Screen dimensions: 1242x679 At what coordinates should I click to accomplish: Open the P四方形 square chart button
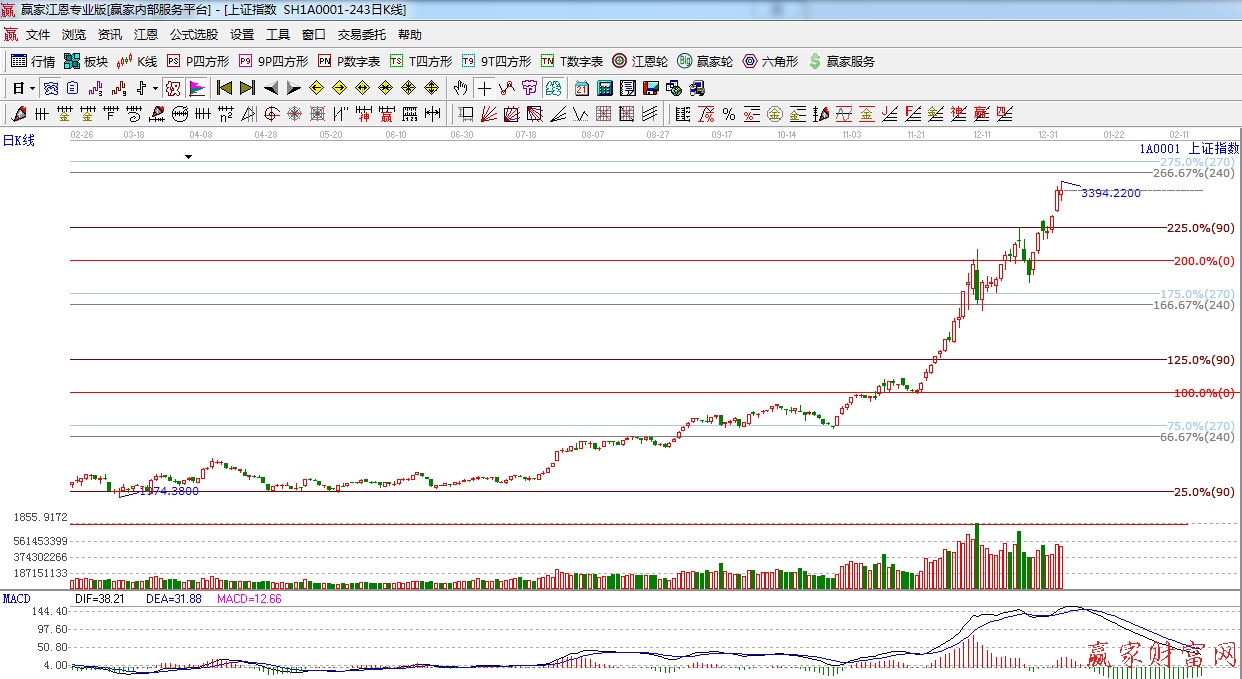click(196, 61)
